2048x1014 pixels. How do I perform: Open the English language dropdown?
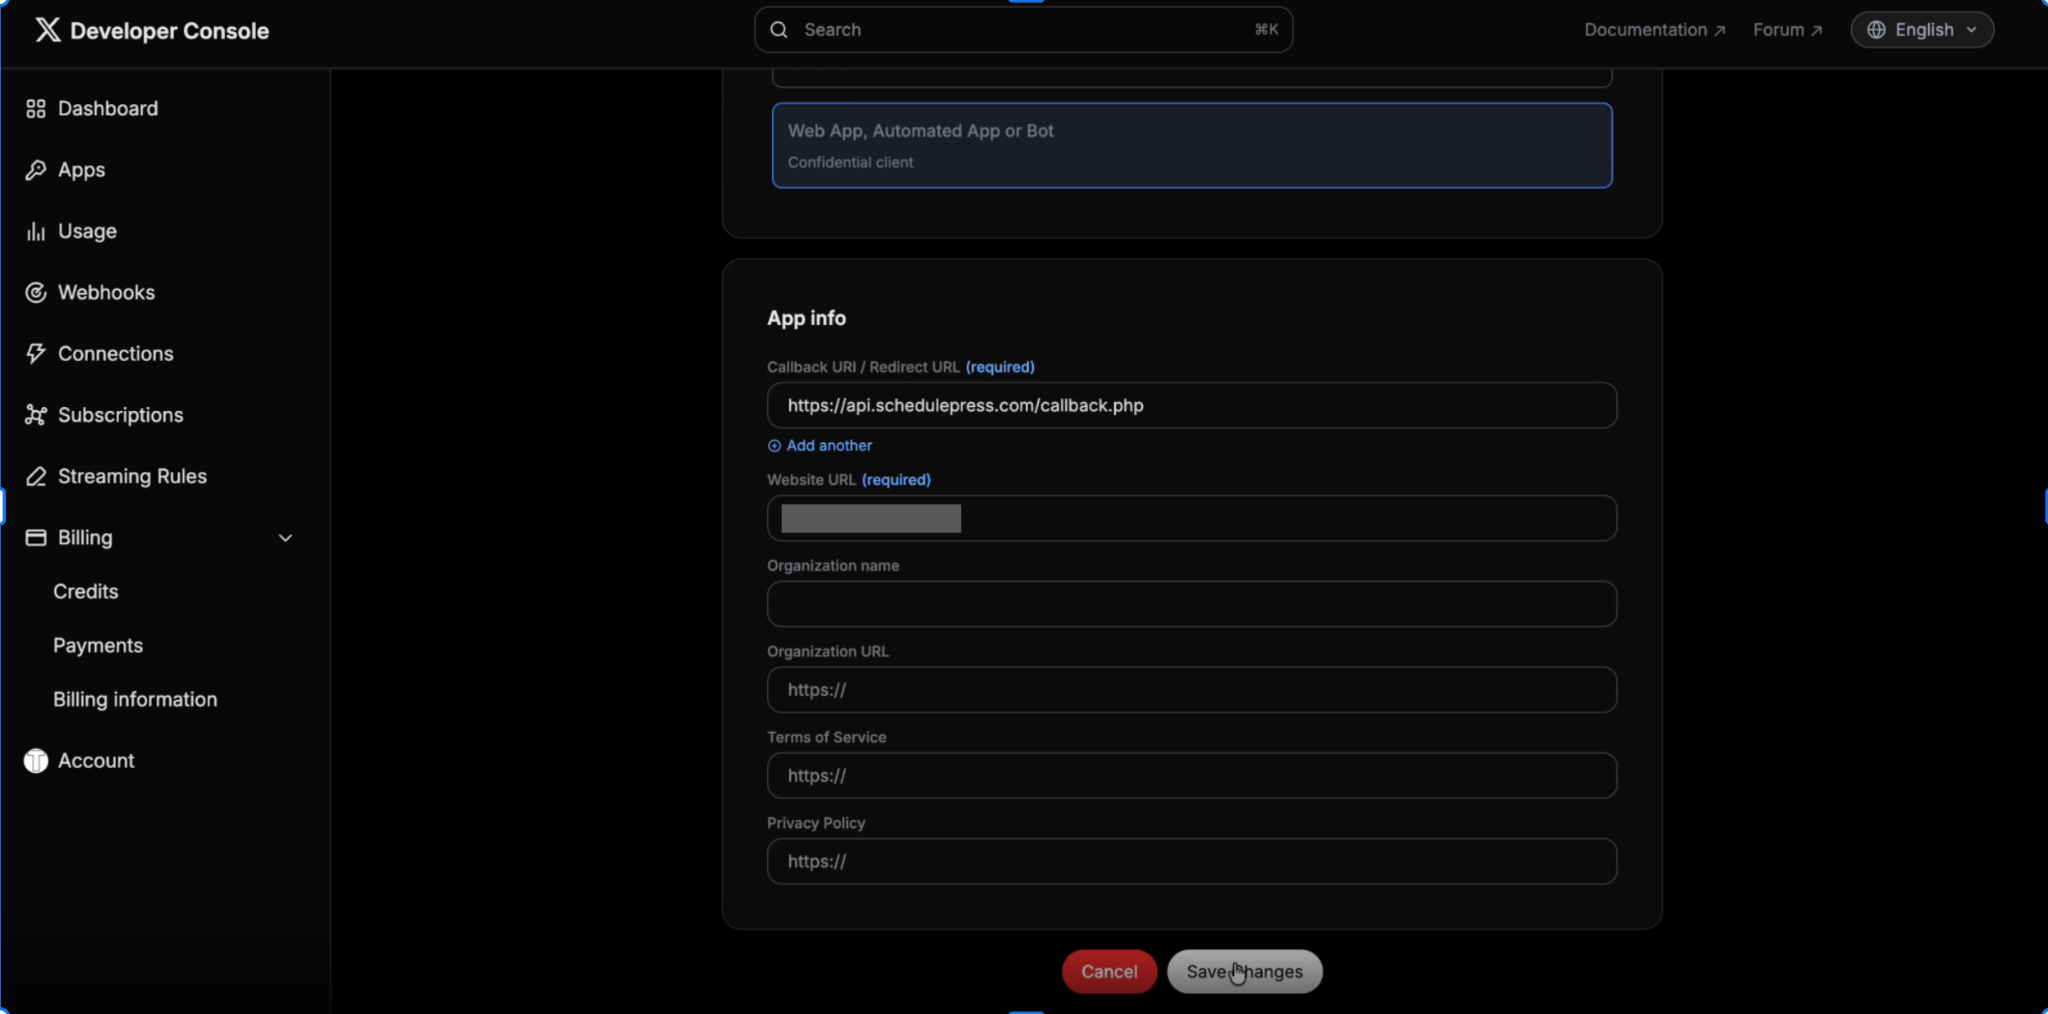1922,30
